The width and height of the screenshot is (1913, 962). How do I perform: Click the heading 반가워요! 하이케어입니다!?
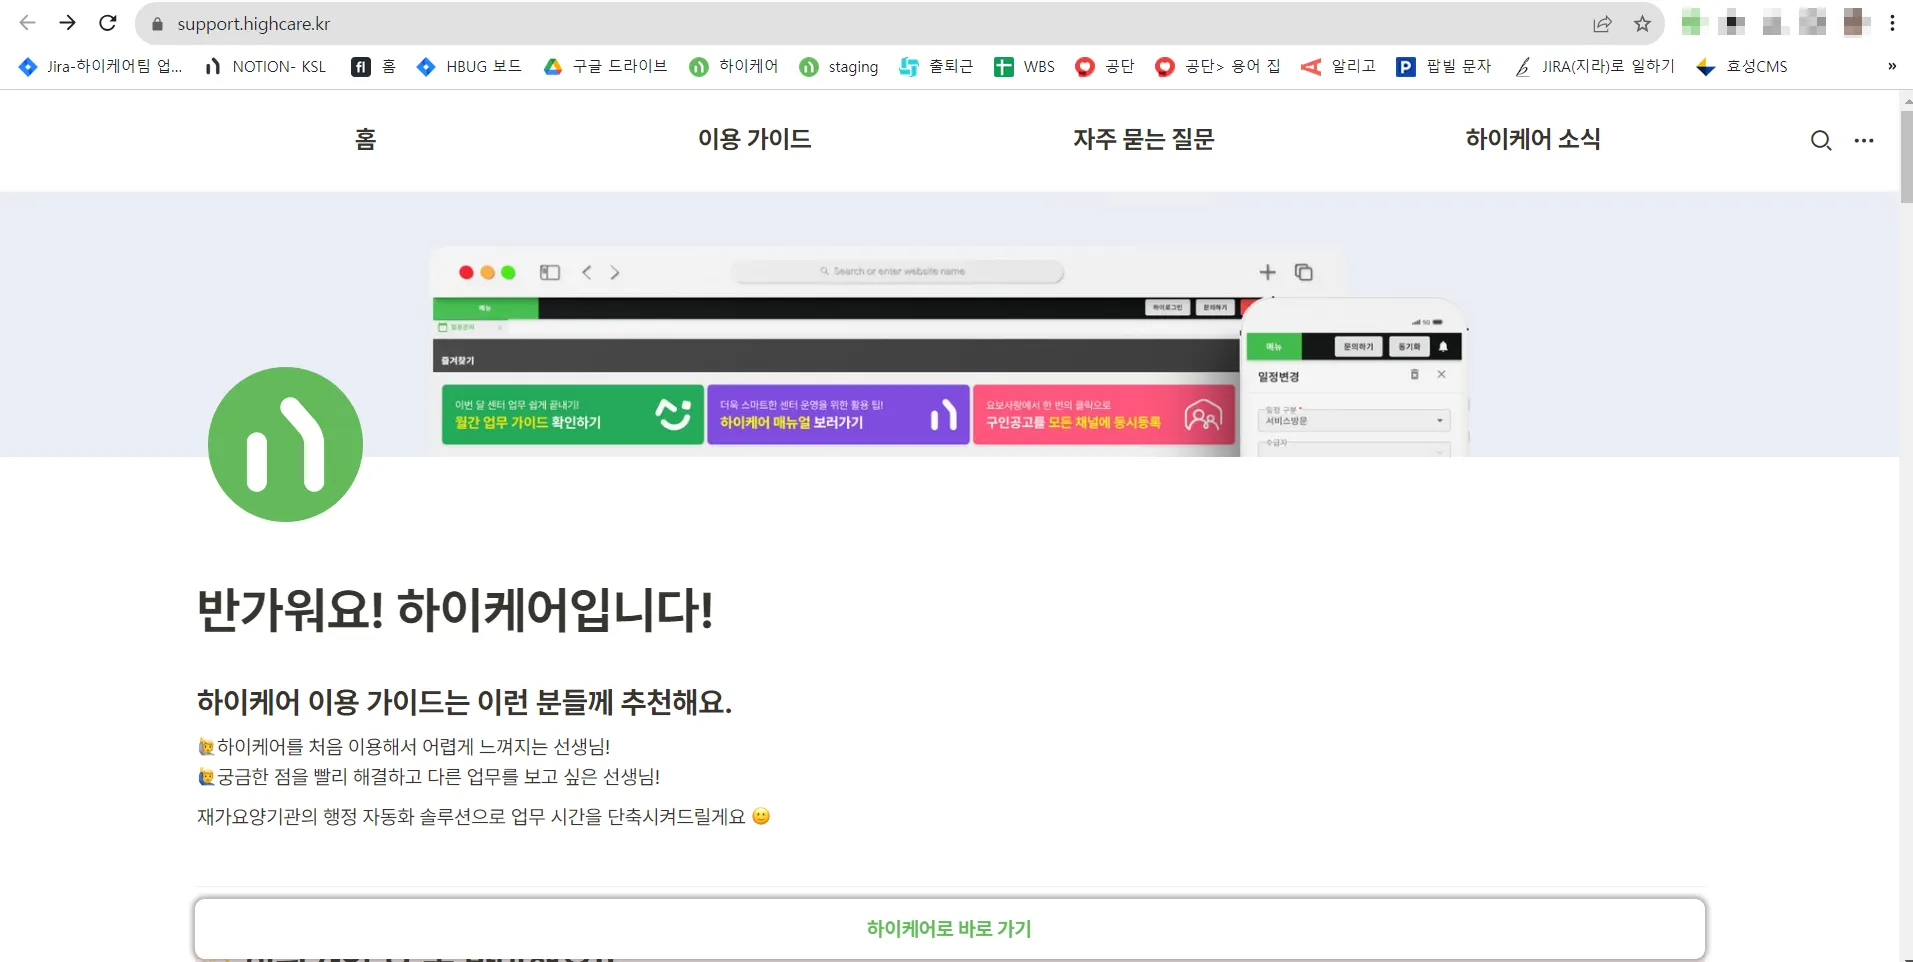click(455, 610)
